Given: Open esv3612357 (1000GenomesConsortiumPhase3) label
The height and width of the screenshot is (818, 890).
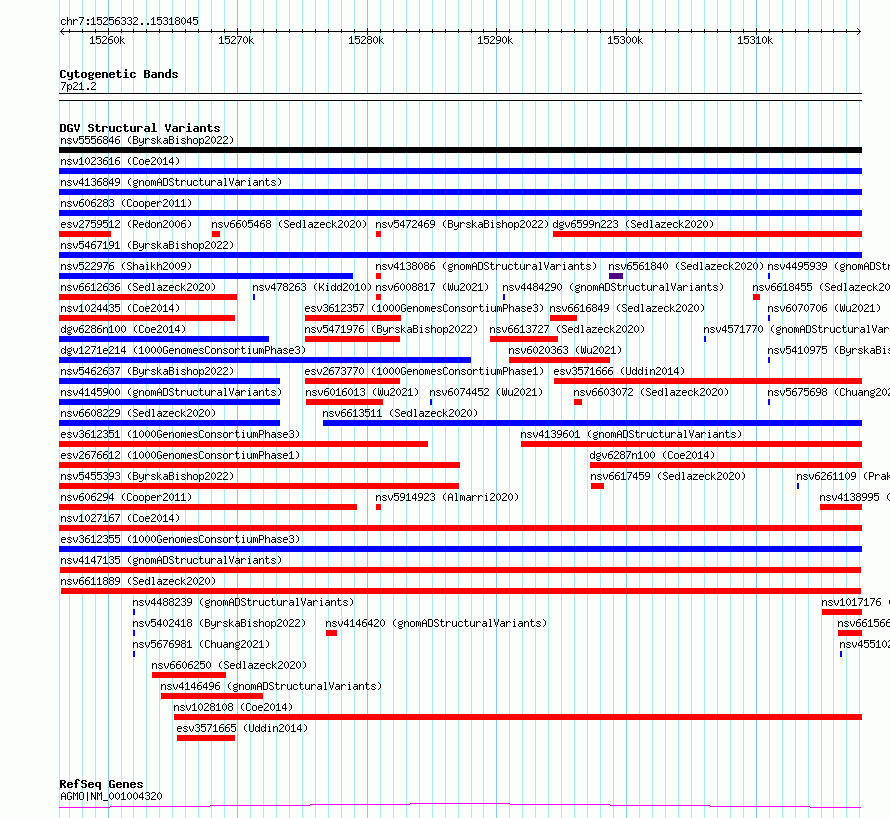Looking at the screenshot, I should 424,308.
